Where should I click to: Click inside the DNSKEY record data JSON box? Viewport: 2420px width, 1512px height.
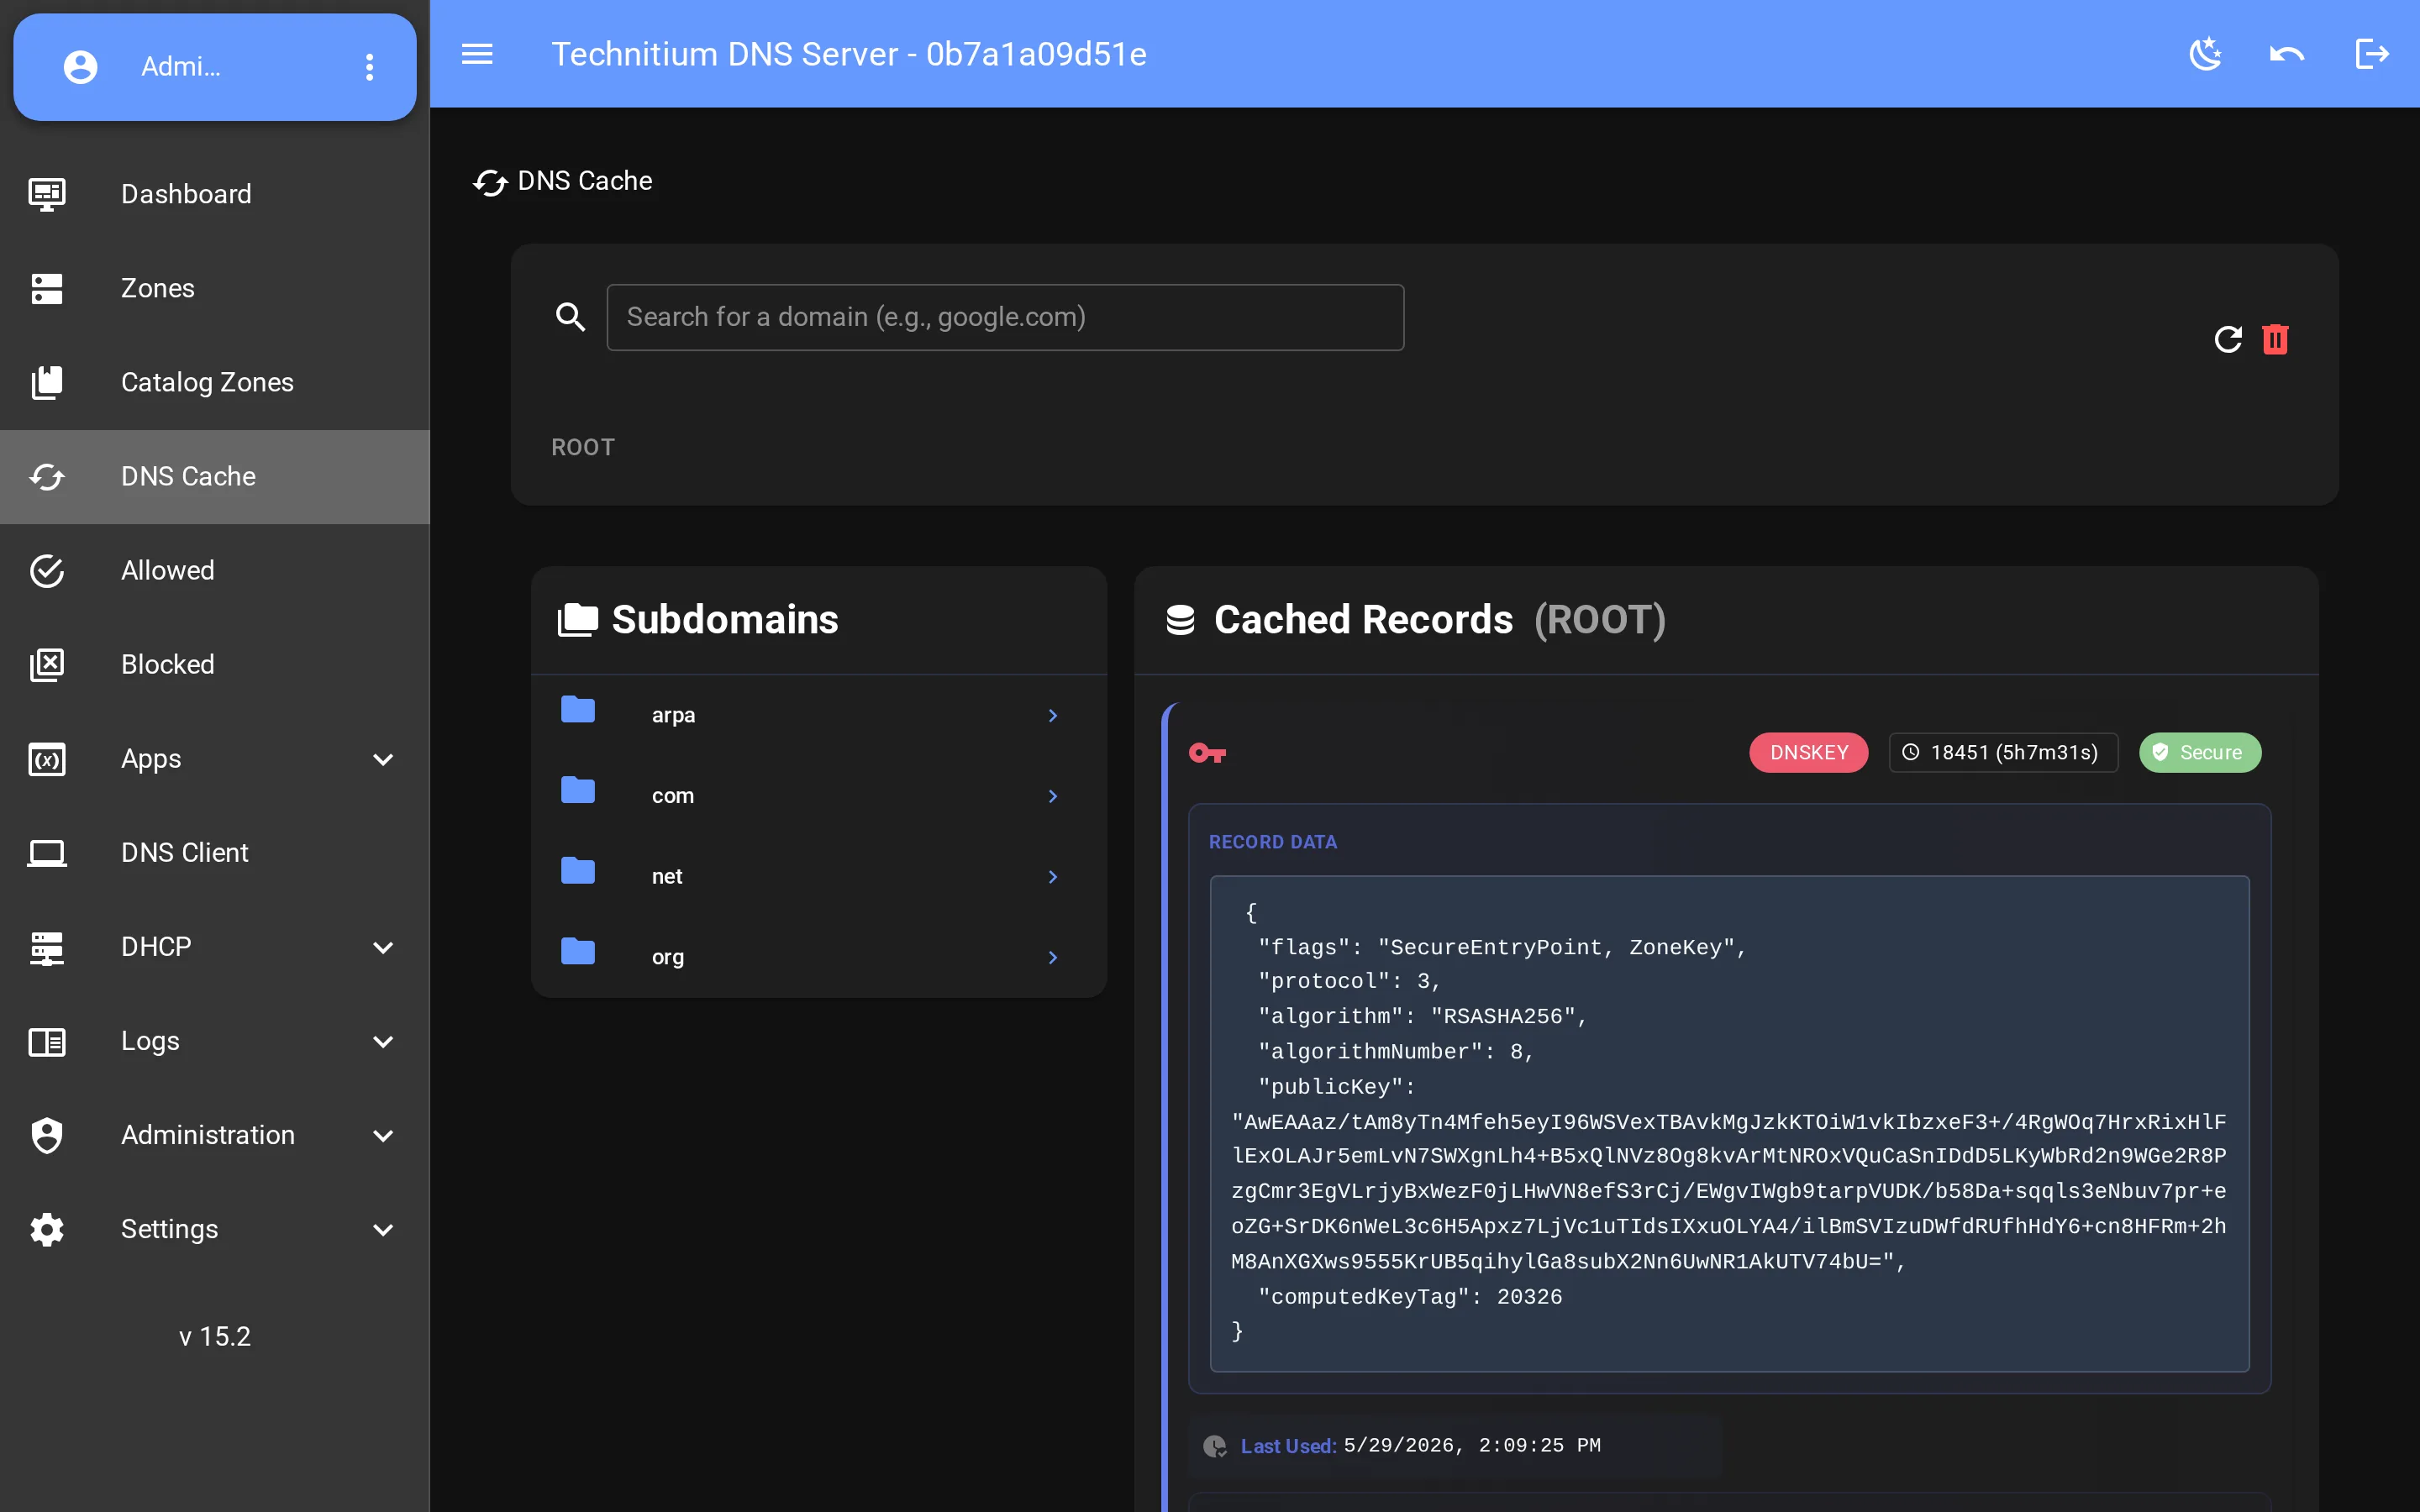1729,1123
